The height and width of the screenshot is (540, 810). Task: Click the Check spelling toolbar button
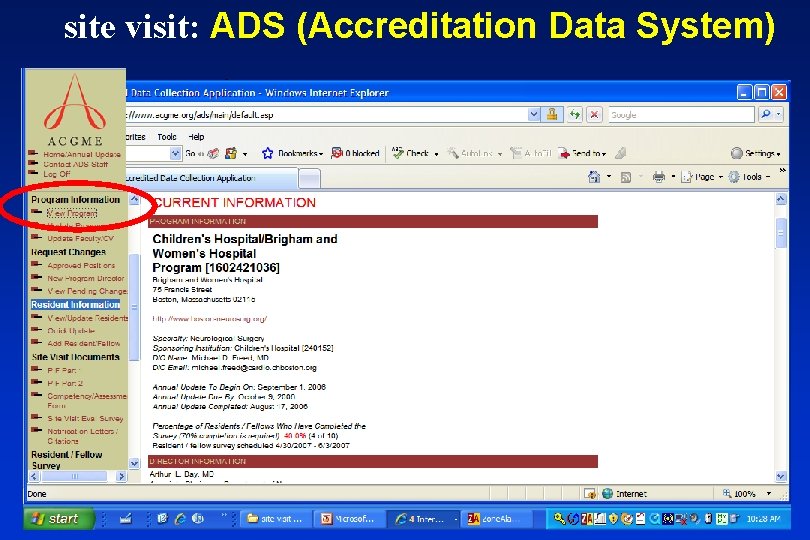point(411,153)
